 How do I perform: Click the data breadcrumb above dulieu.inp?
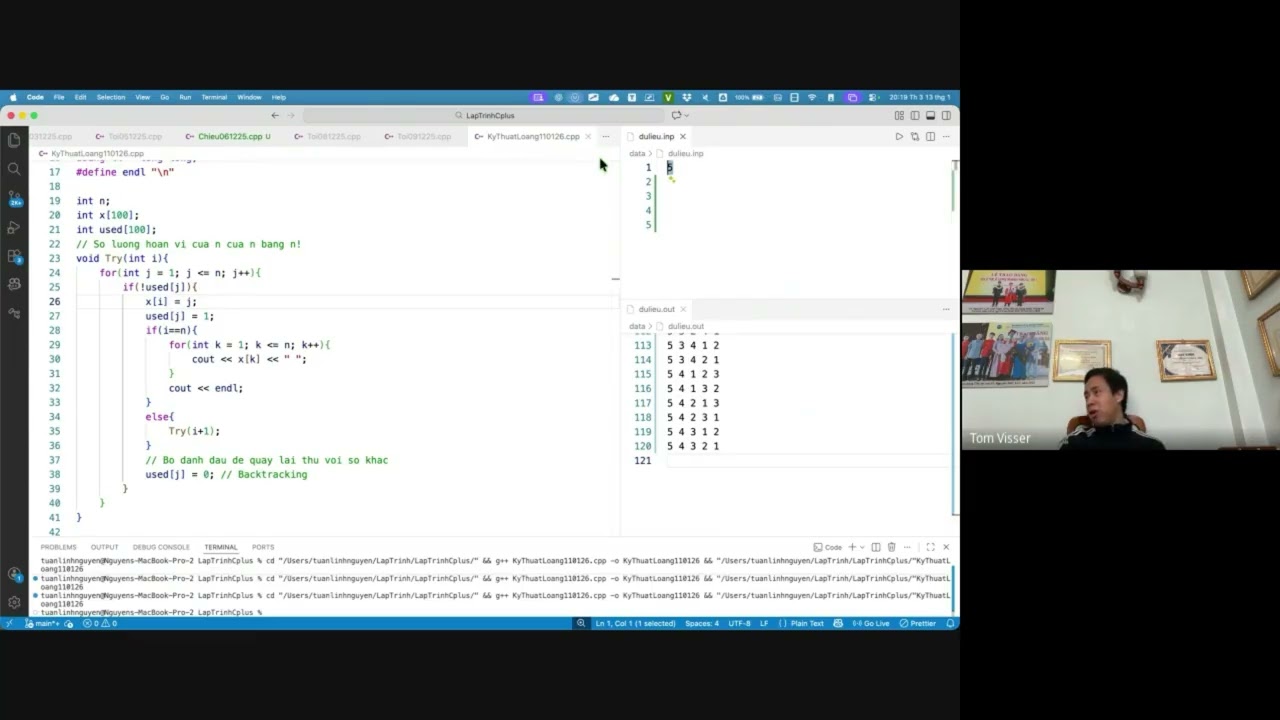(x=637, y=154)
